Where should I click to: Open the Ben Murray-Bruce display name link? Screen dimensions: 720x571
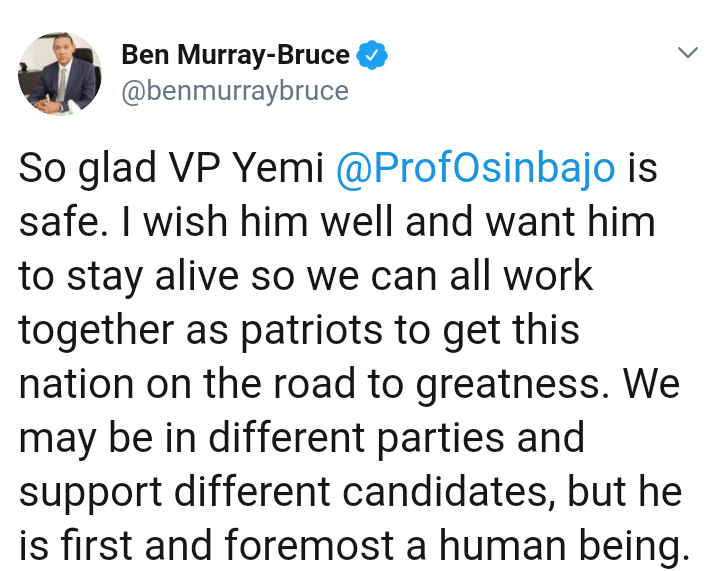tap(236, 55)
